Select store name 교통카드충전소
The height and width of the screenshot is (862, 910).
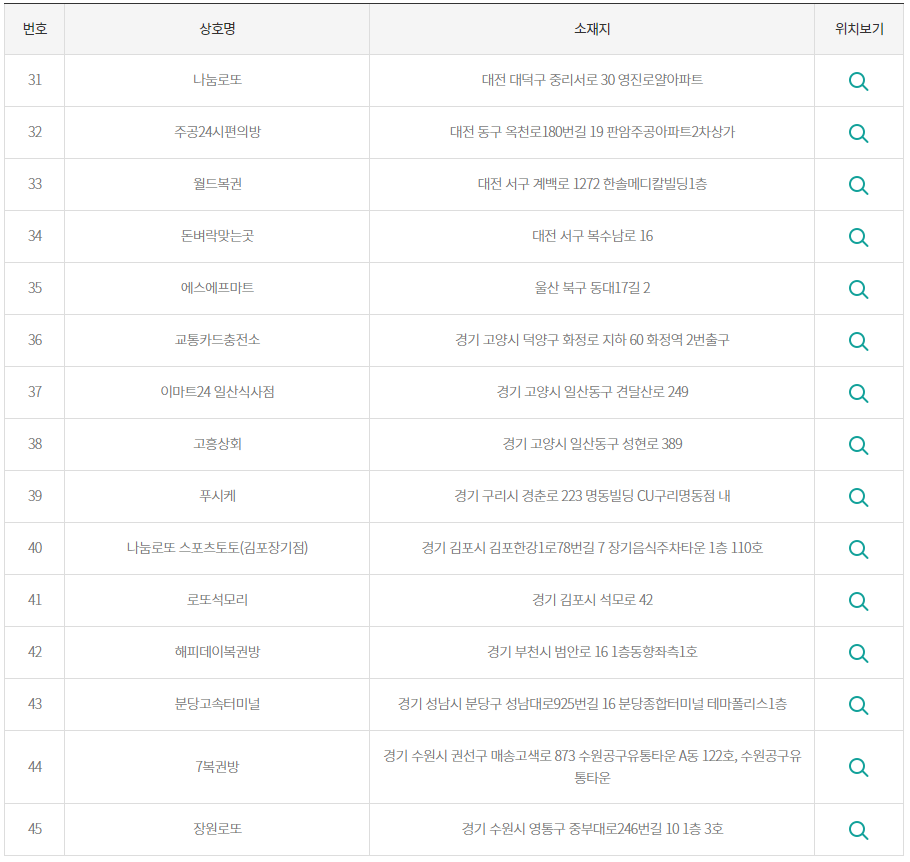pyautogui.click(x=217, y=340)
